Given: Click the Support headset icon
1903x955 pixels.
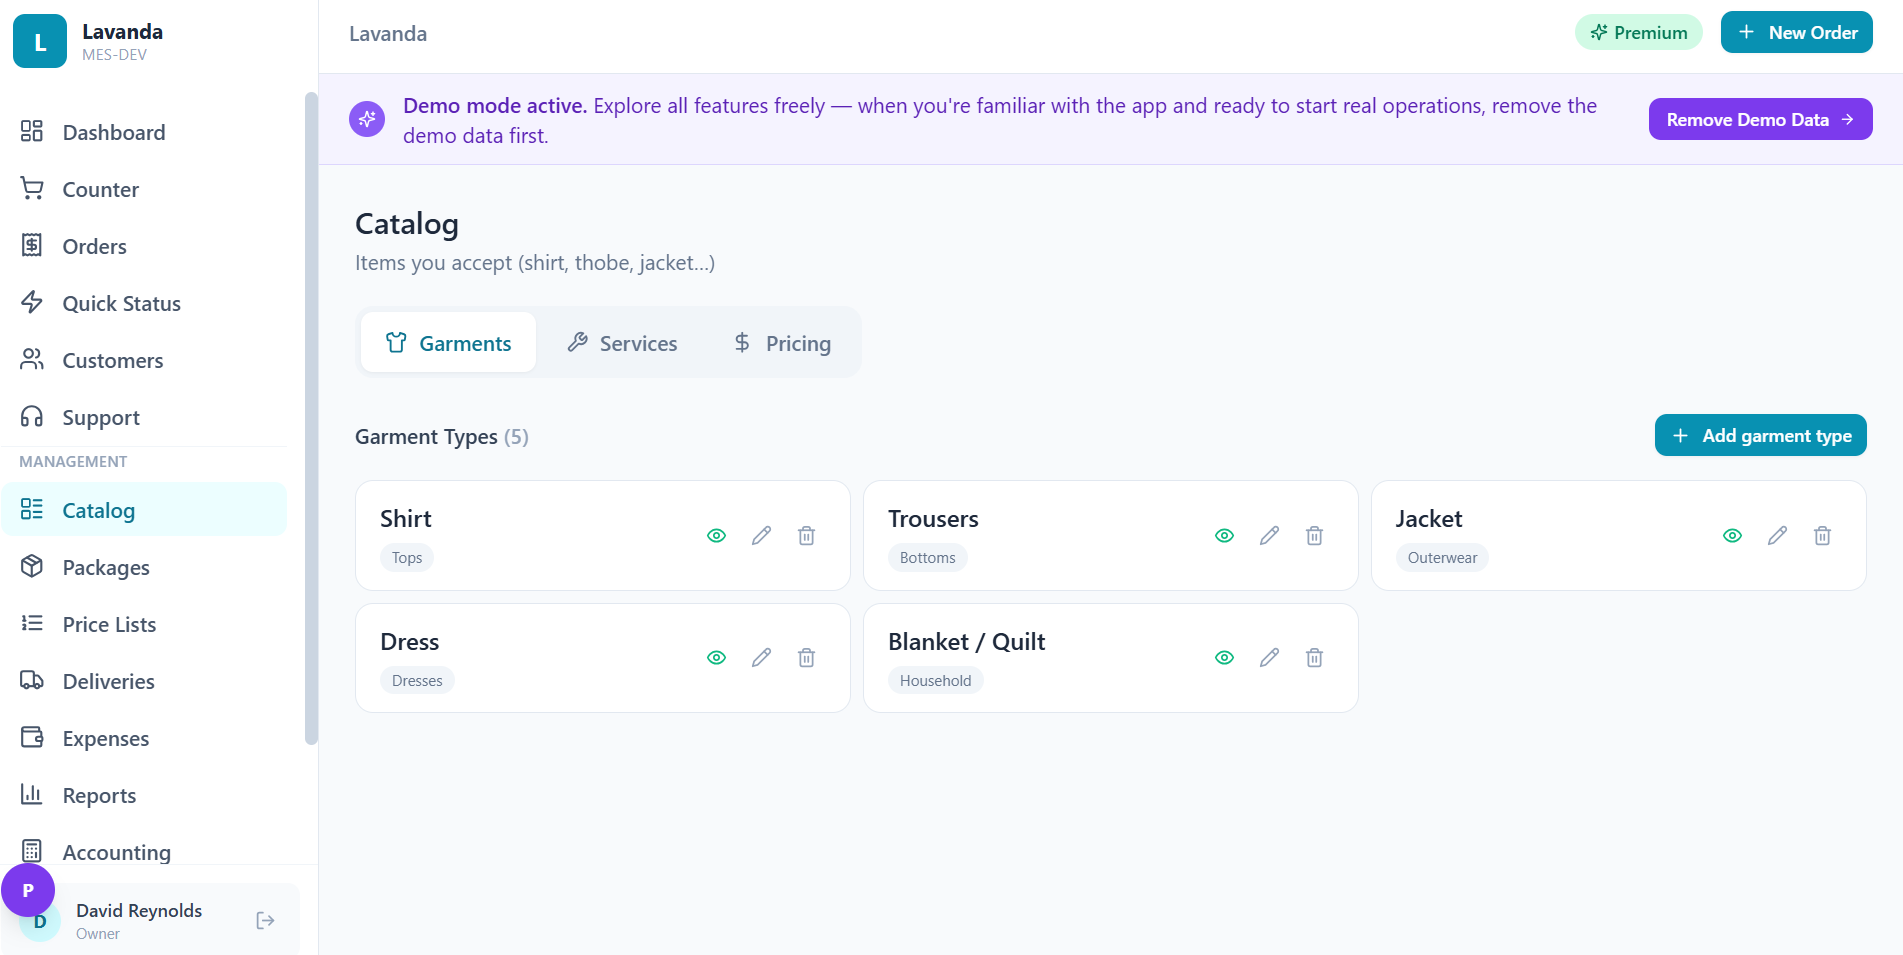Looking at the screenshot, I should 32,416.
